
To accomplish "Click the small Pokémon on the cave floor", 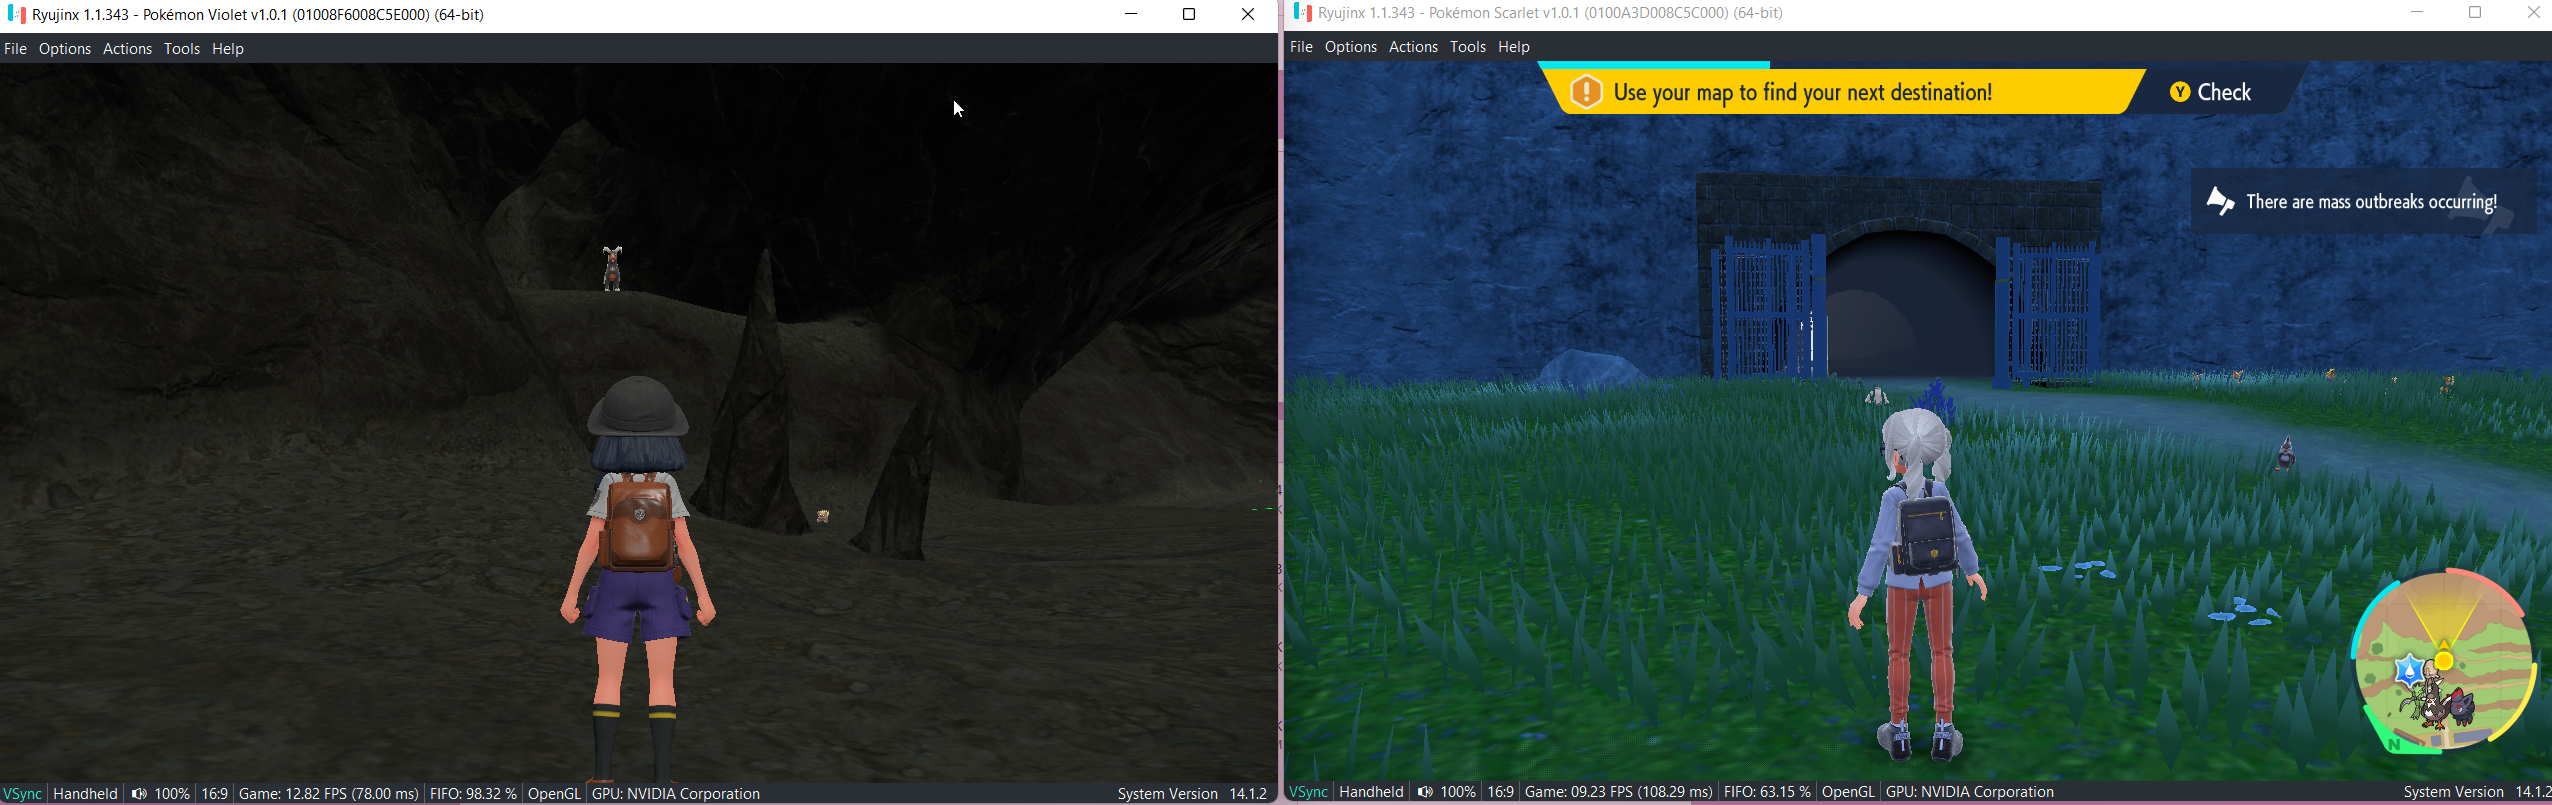I will [x=823, y=516].
